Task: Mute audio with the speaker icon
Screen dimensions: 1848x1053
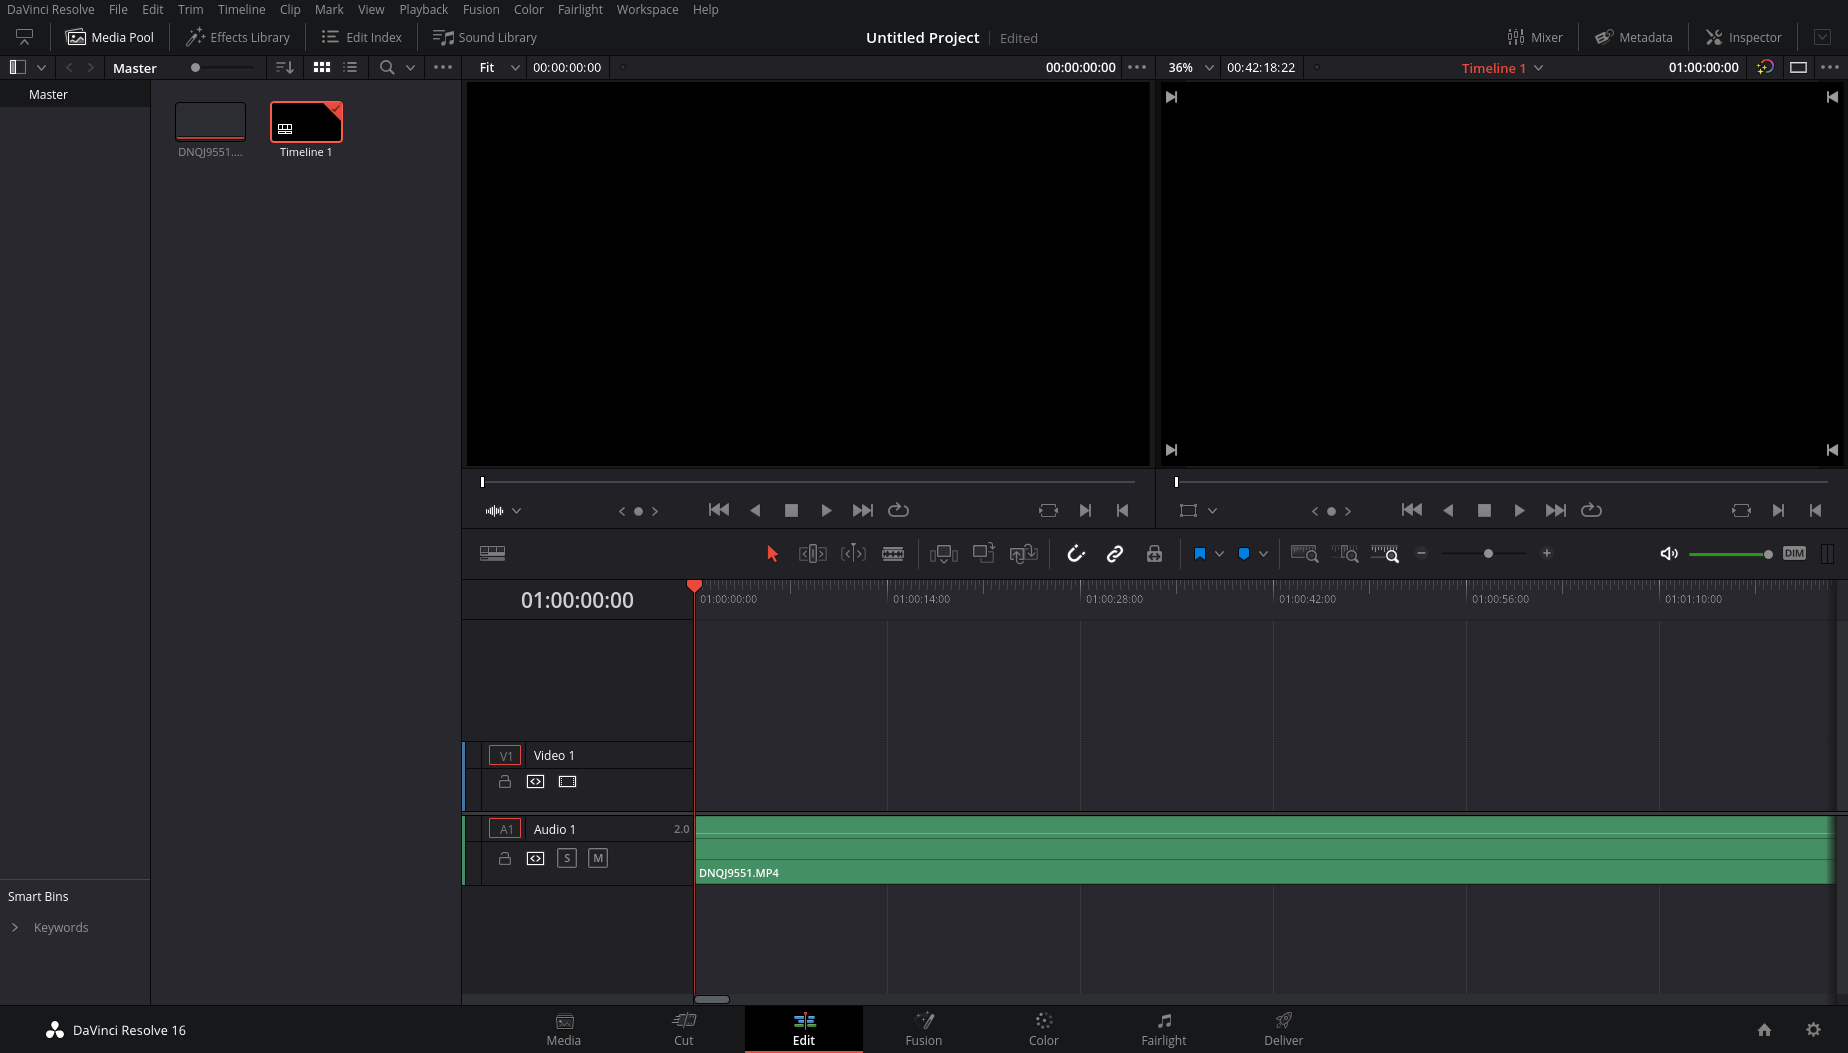Action: tap(1669, 553)
